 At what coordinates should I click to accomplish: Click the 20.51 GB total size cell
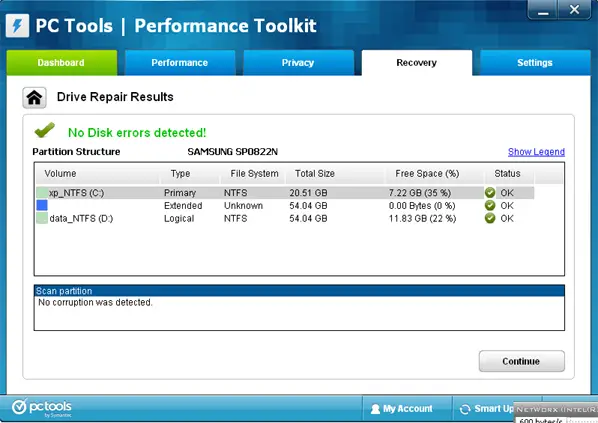click(x=308, y=193)
